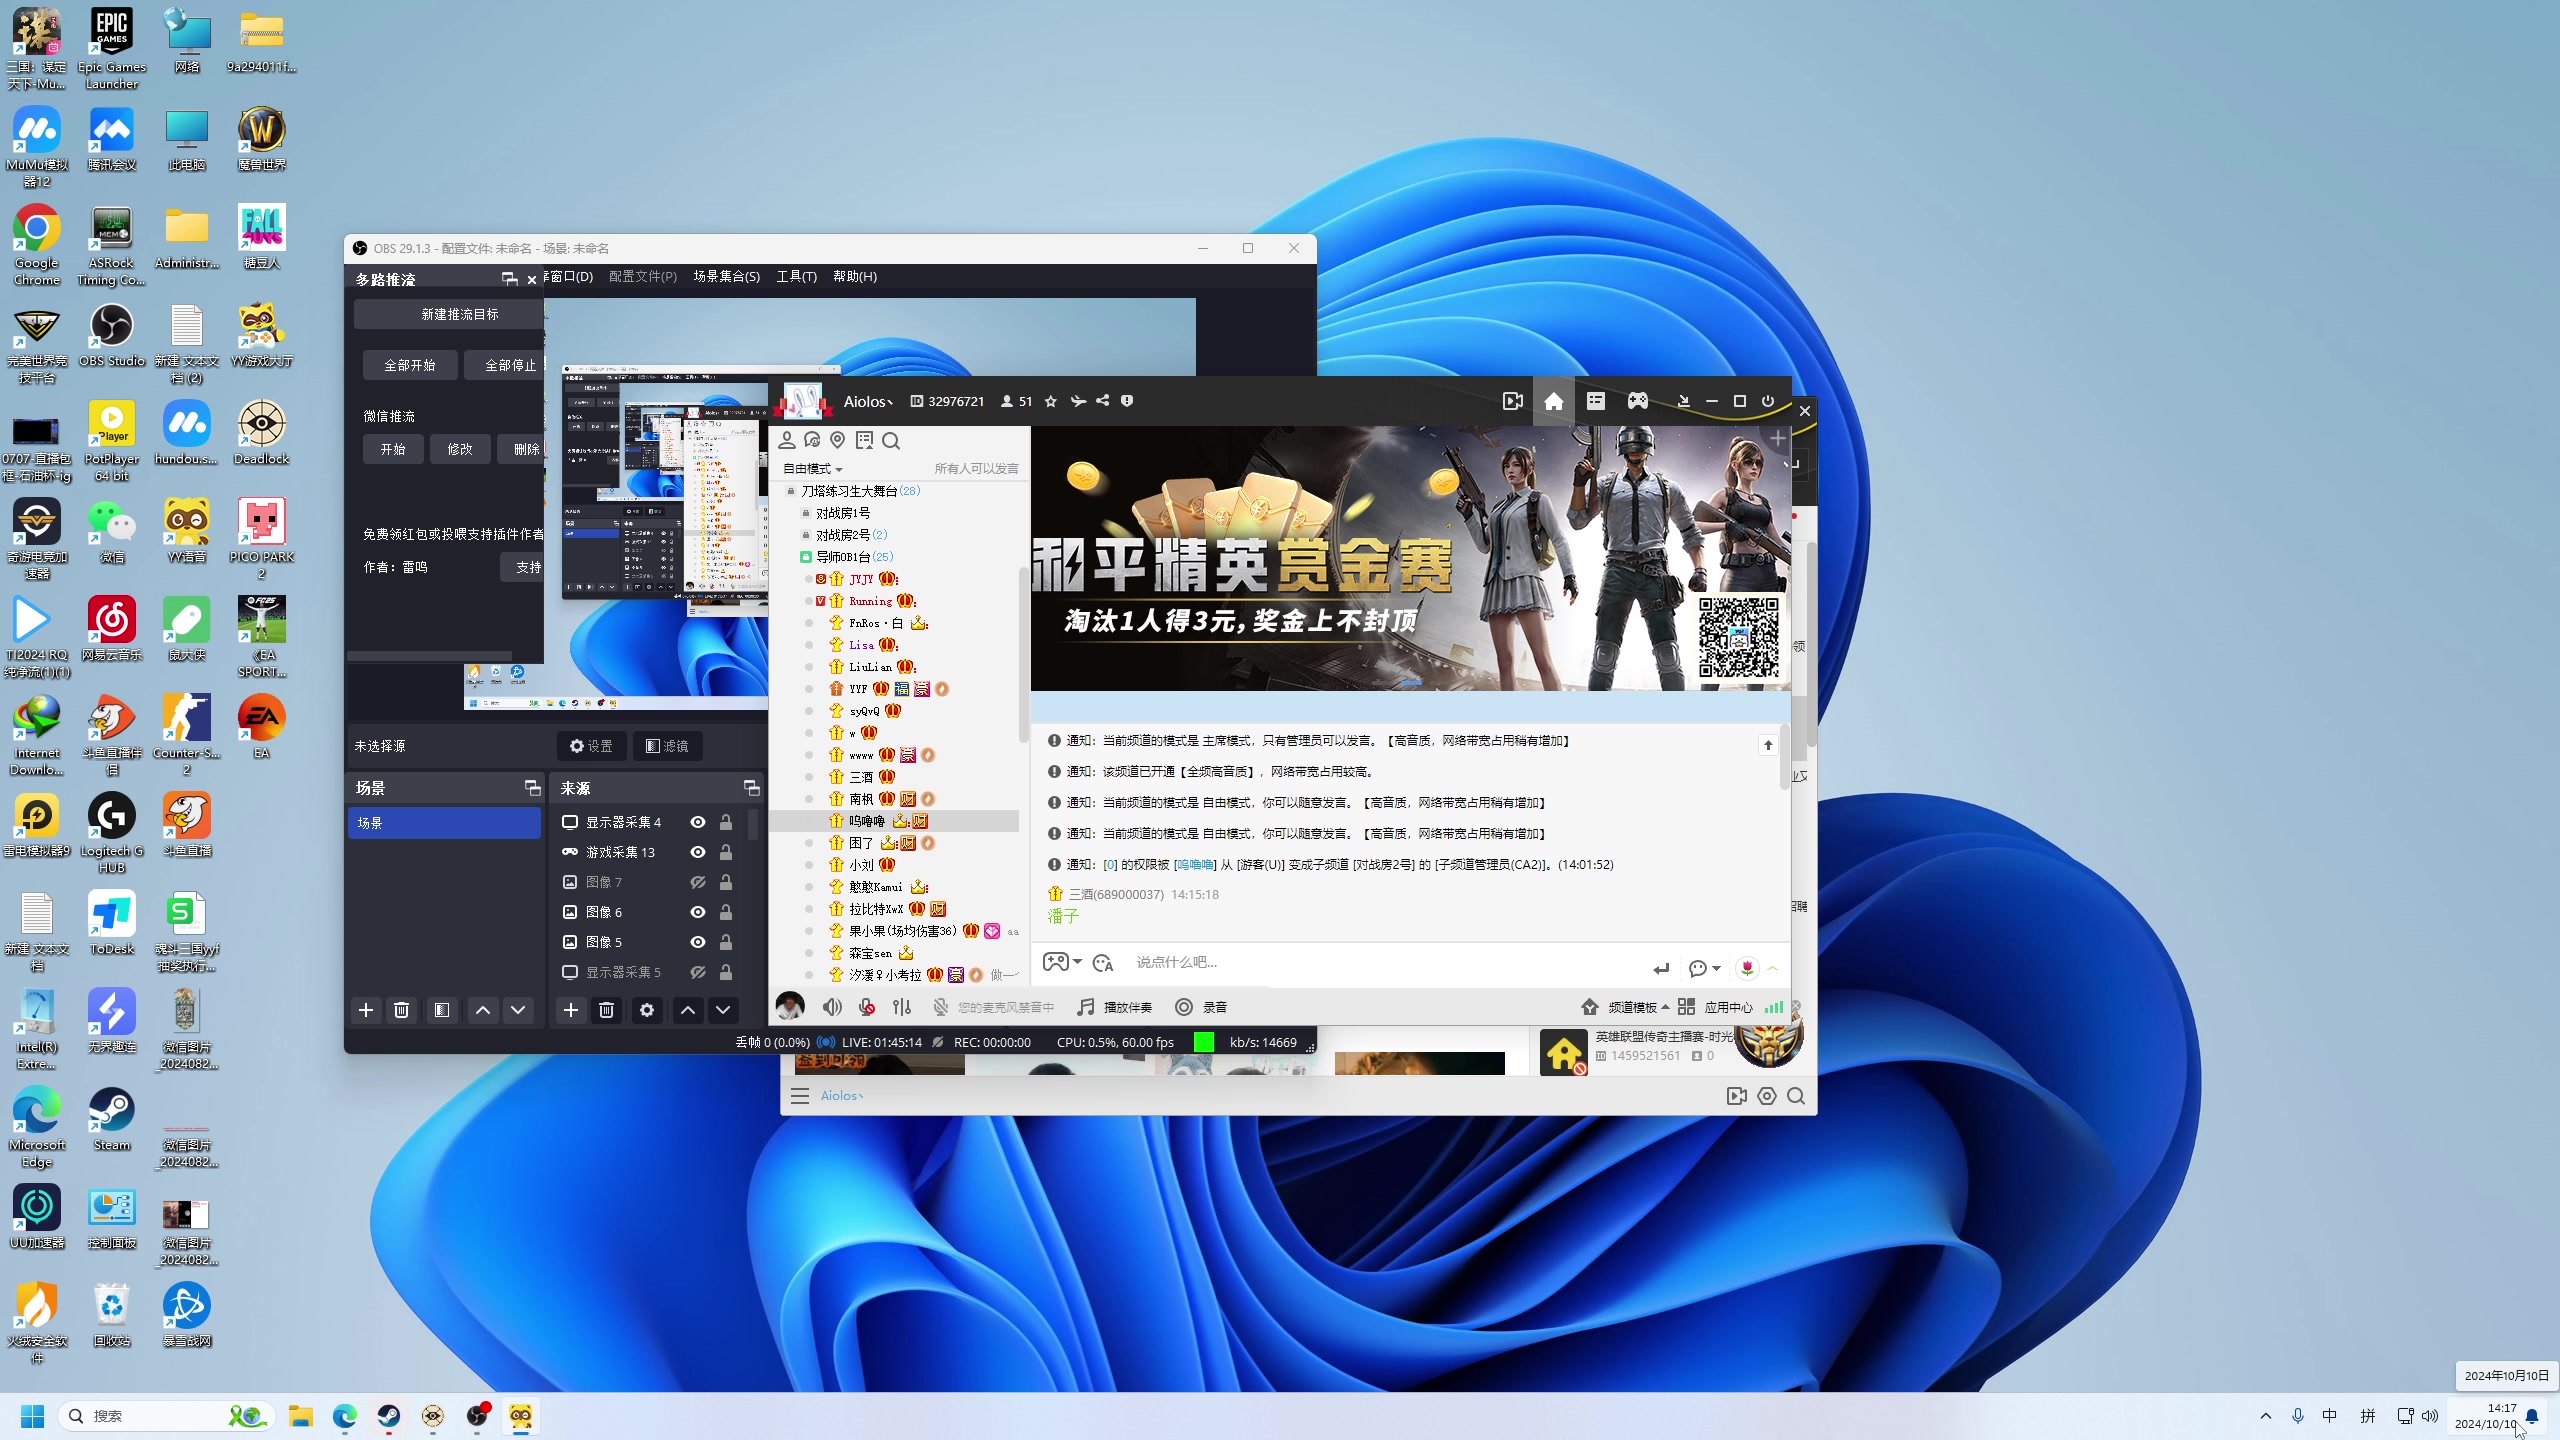Open OBS 工具(T) menu
This screenshot has width=2560, height=1440.
pyautogui.click(x=796, y=276)
